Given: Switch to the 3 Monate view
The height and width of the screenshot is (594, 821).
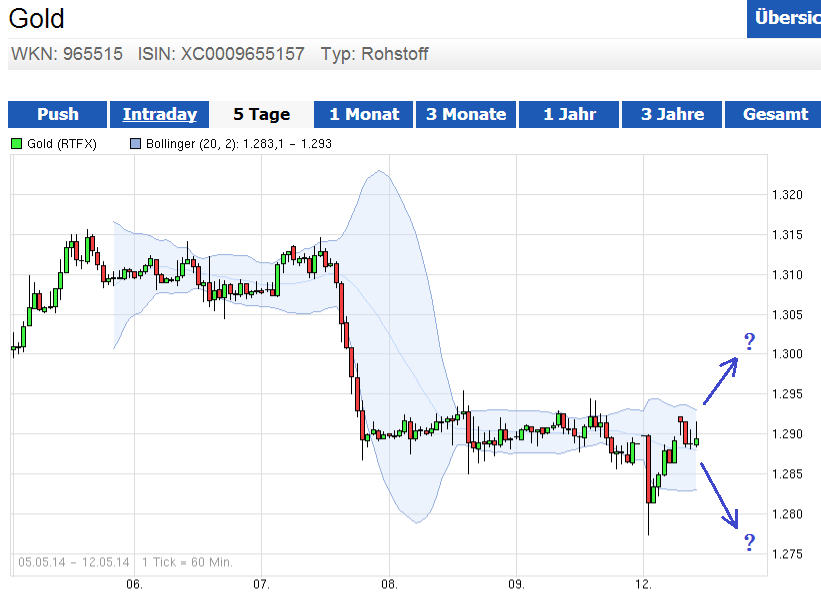Looking at the screenshot, I should click(x=466, y=114).
